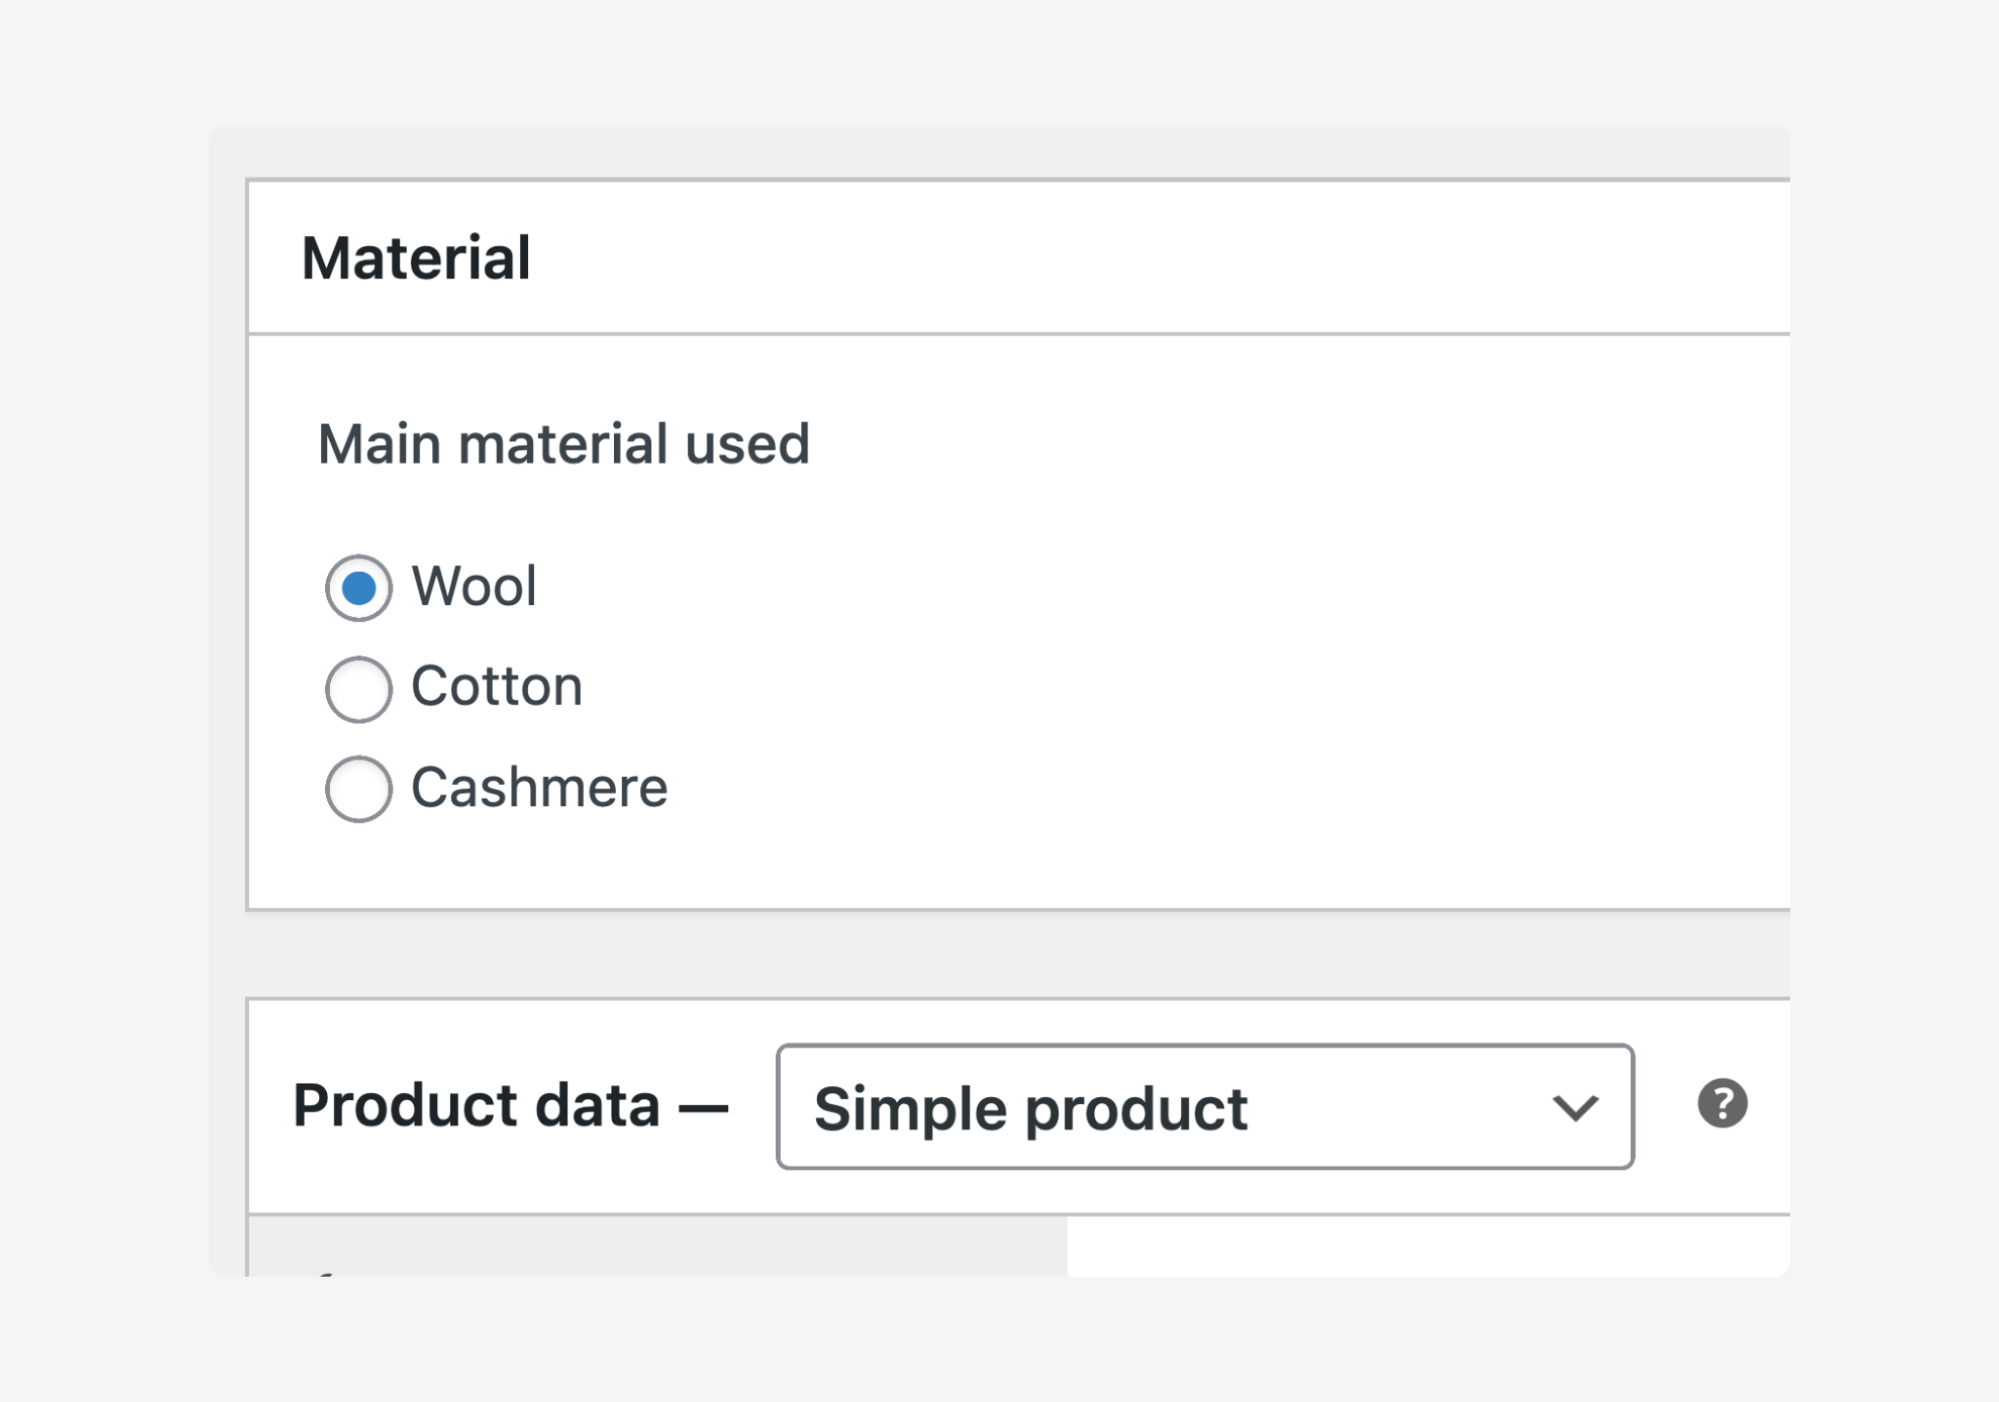Screen dimensions: 1999x1402
Task: Click the Main material used label
Action: pos(563,443)
